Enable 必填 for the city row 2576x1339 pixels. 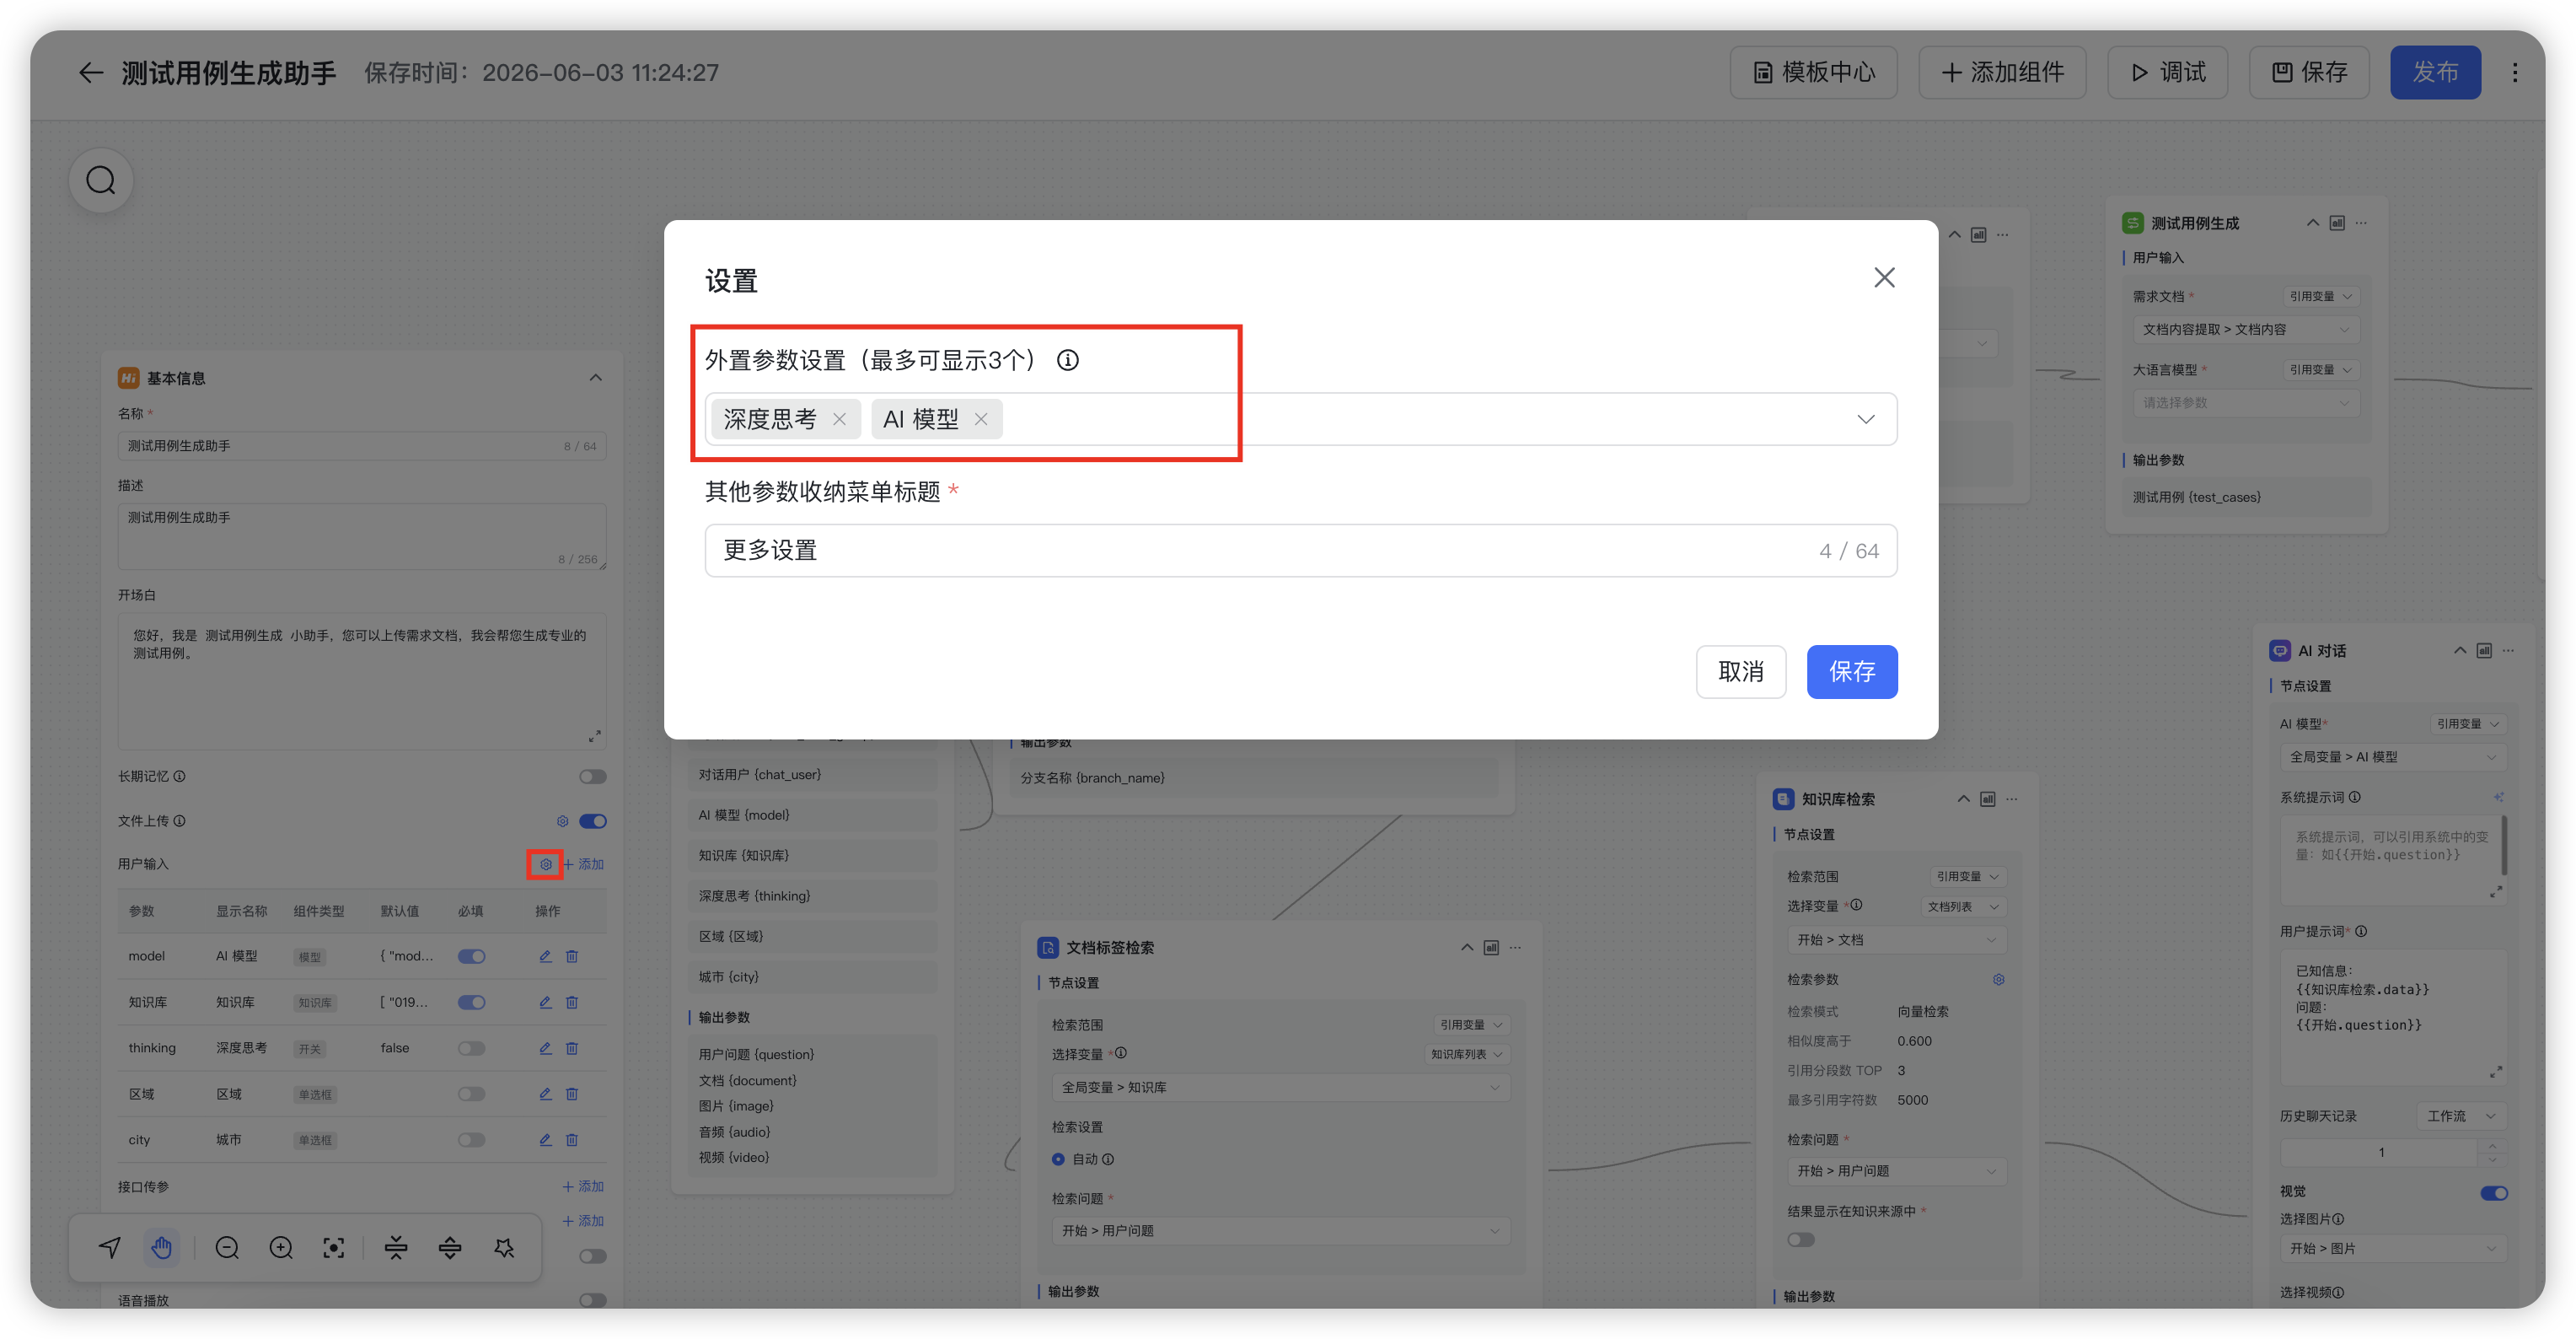[x=471, y=1139]
